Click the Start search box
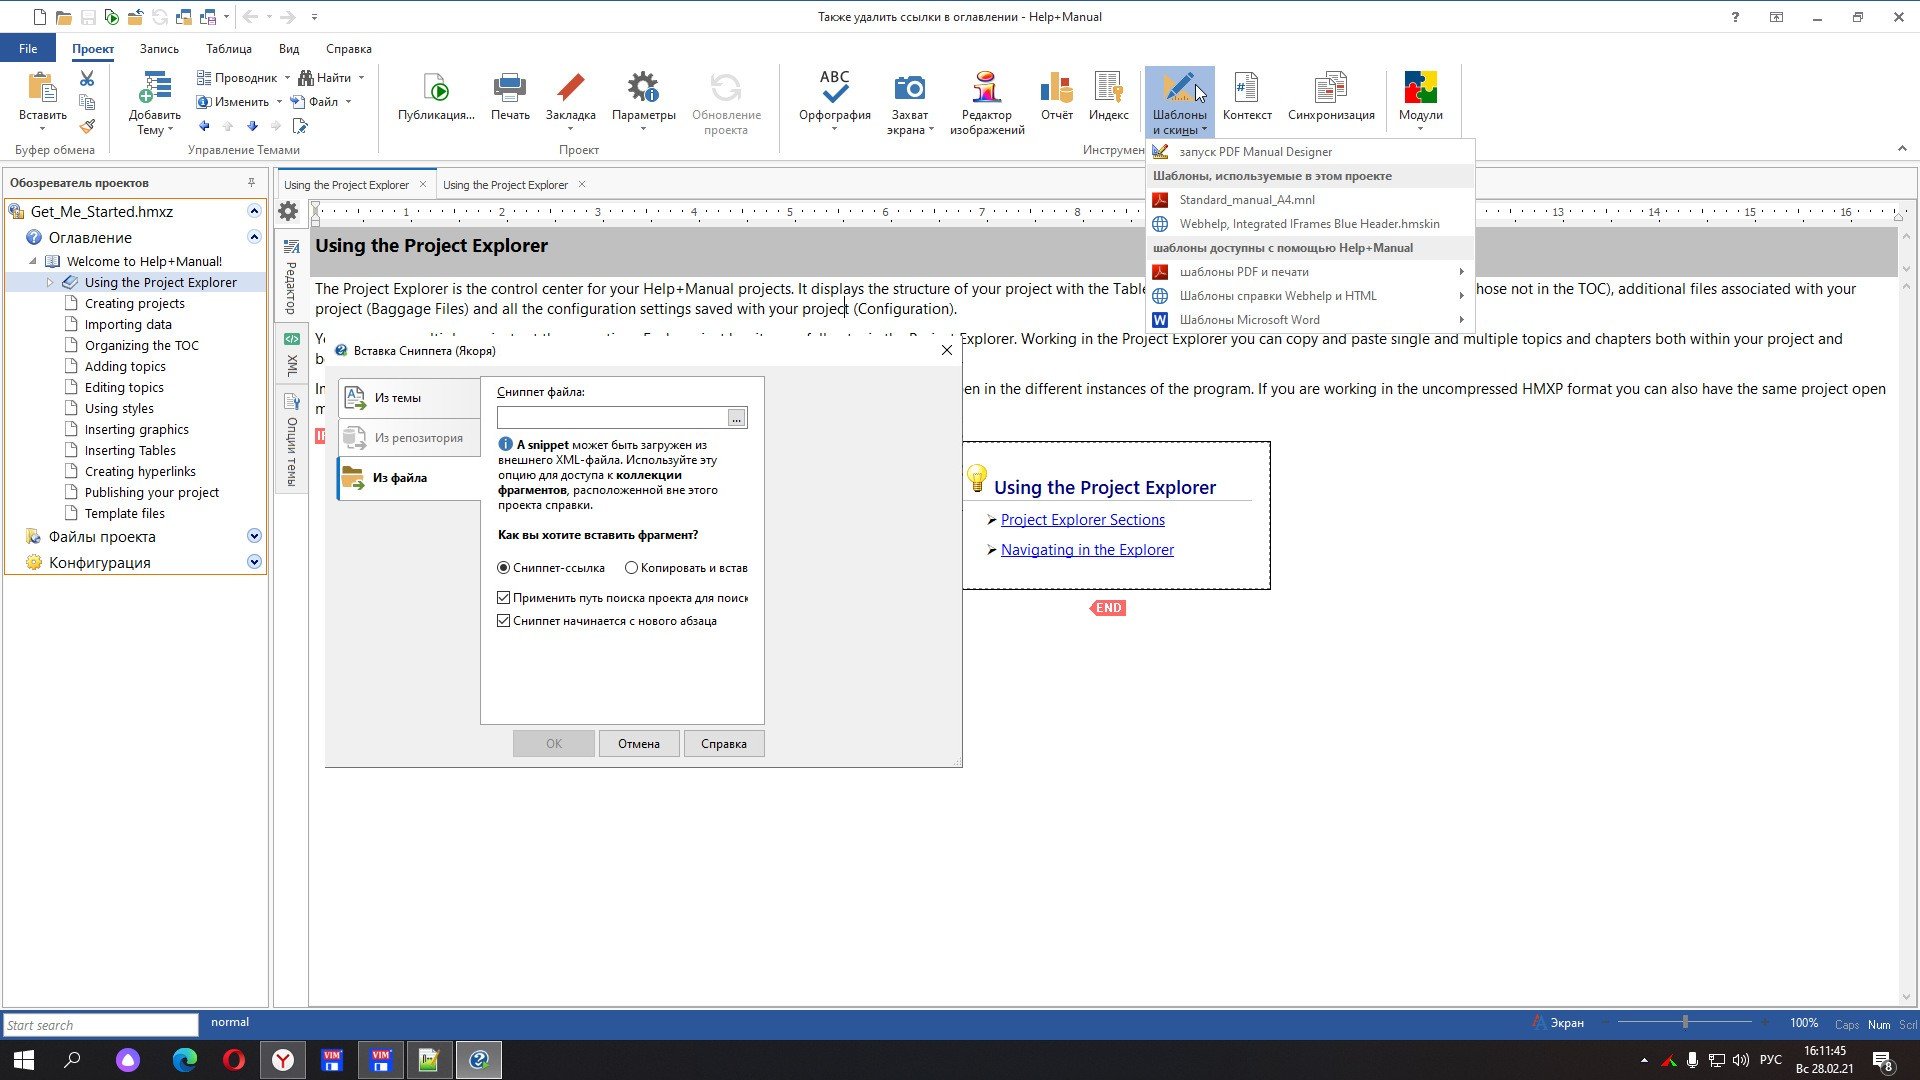This screenshot has height=1080, width=1920. click(100, 1025)
